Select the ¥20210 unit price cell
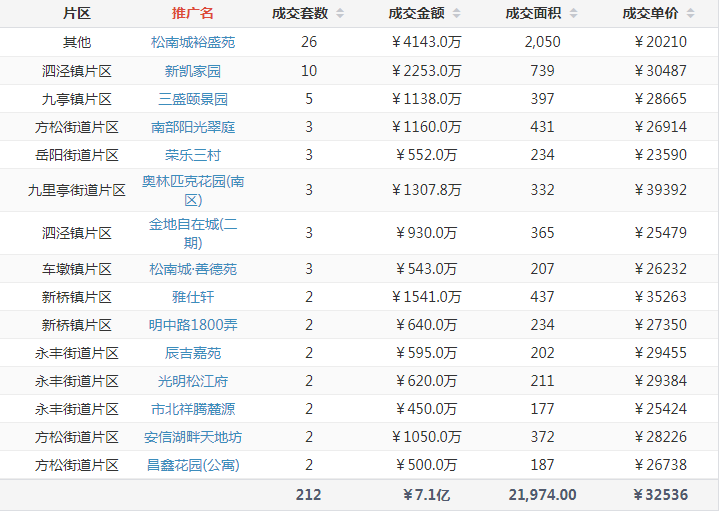The height and width of the screenshot is (513, 719). coord(660,42)
